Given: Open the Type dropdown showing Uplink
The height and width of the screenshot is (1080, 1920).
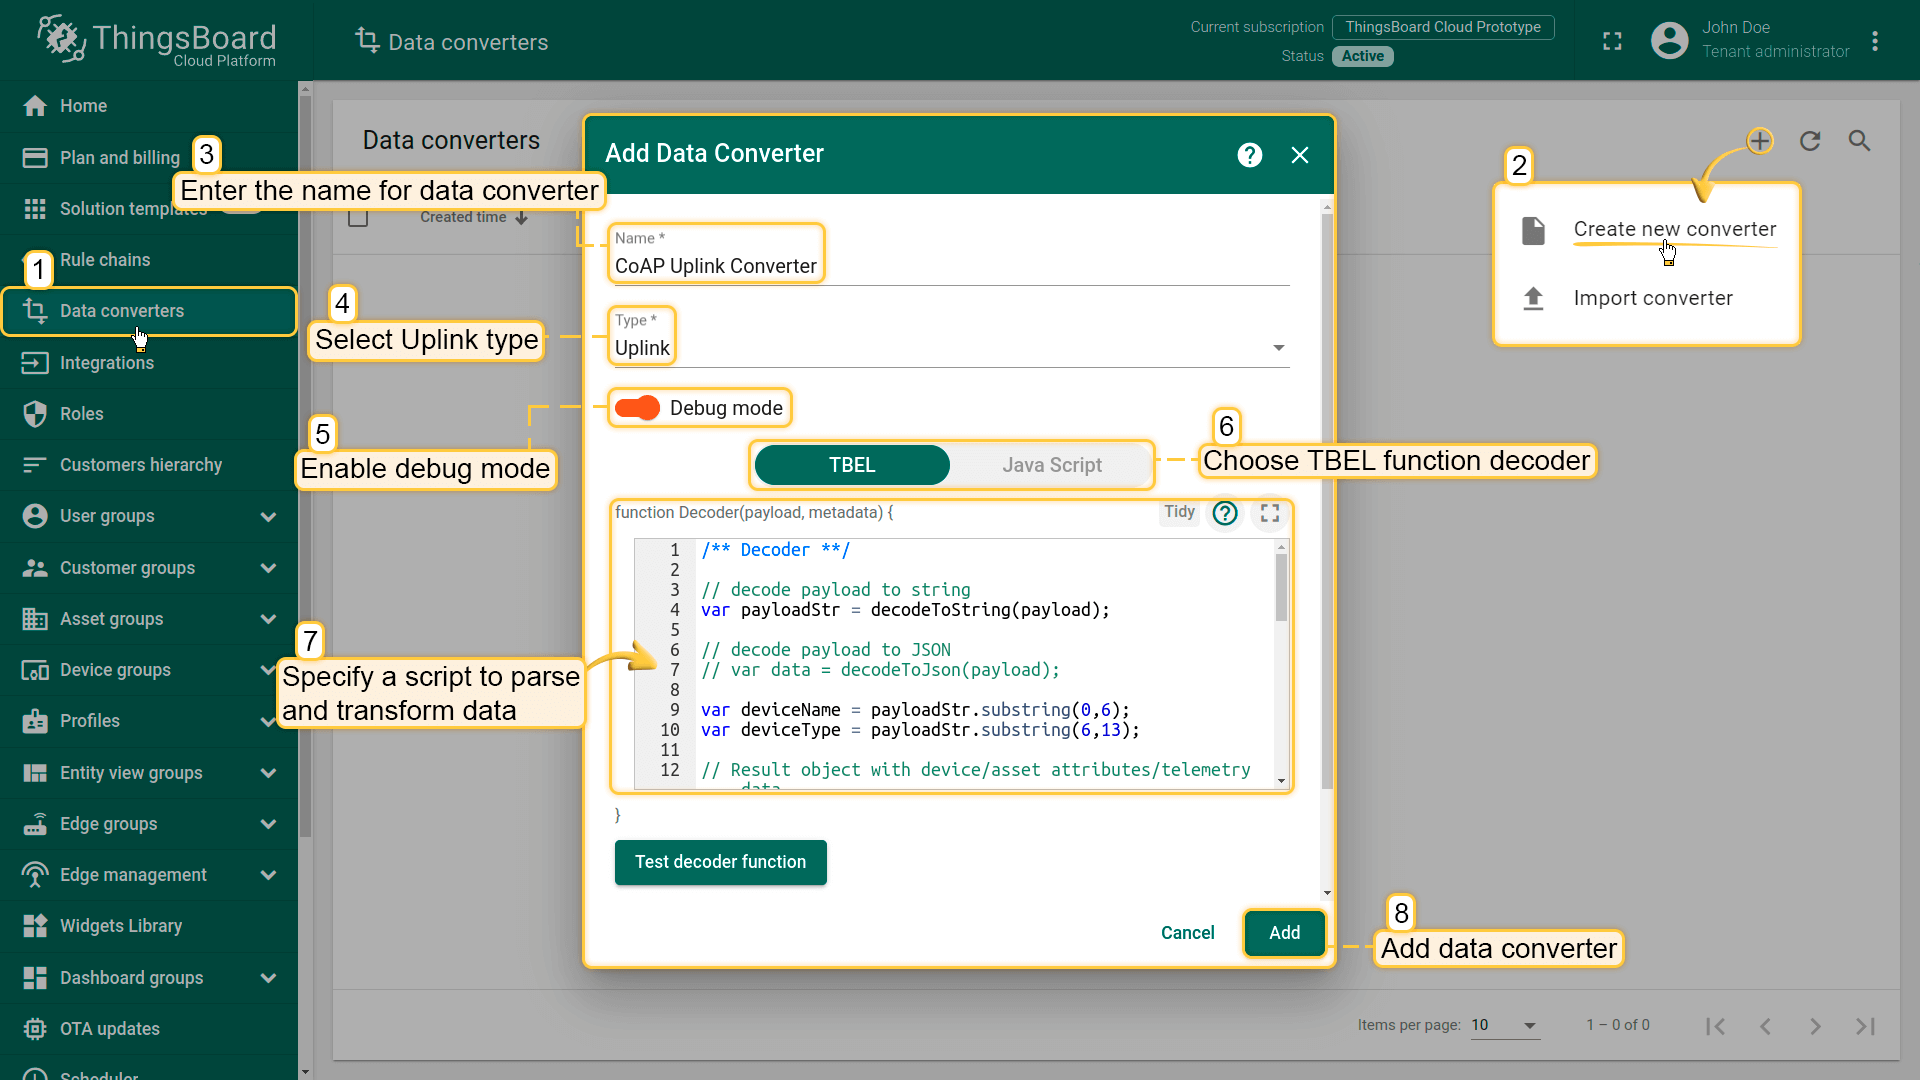Looking at the screenshot, I should 948,348.
